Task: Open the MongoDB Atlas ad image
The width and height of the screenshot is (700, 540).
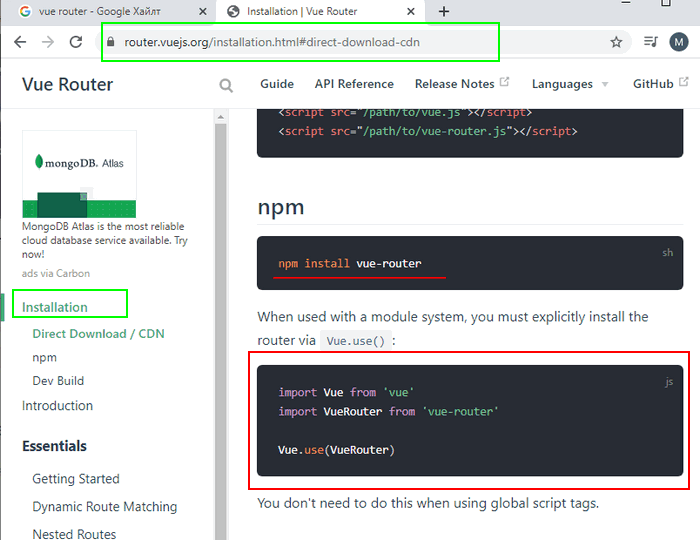Action: coord(79,174)
